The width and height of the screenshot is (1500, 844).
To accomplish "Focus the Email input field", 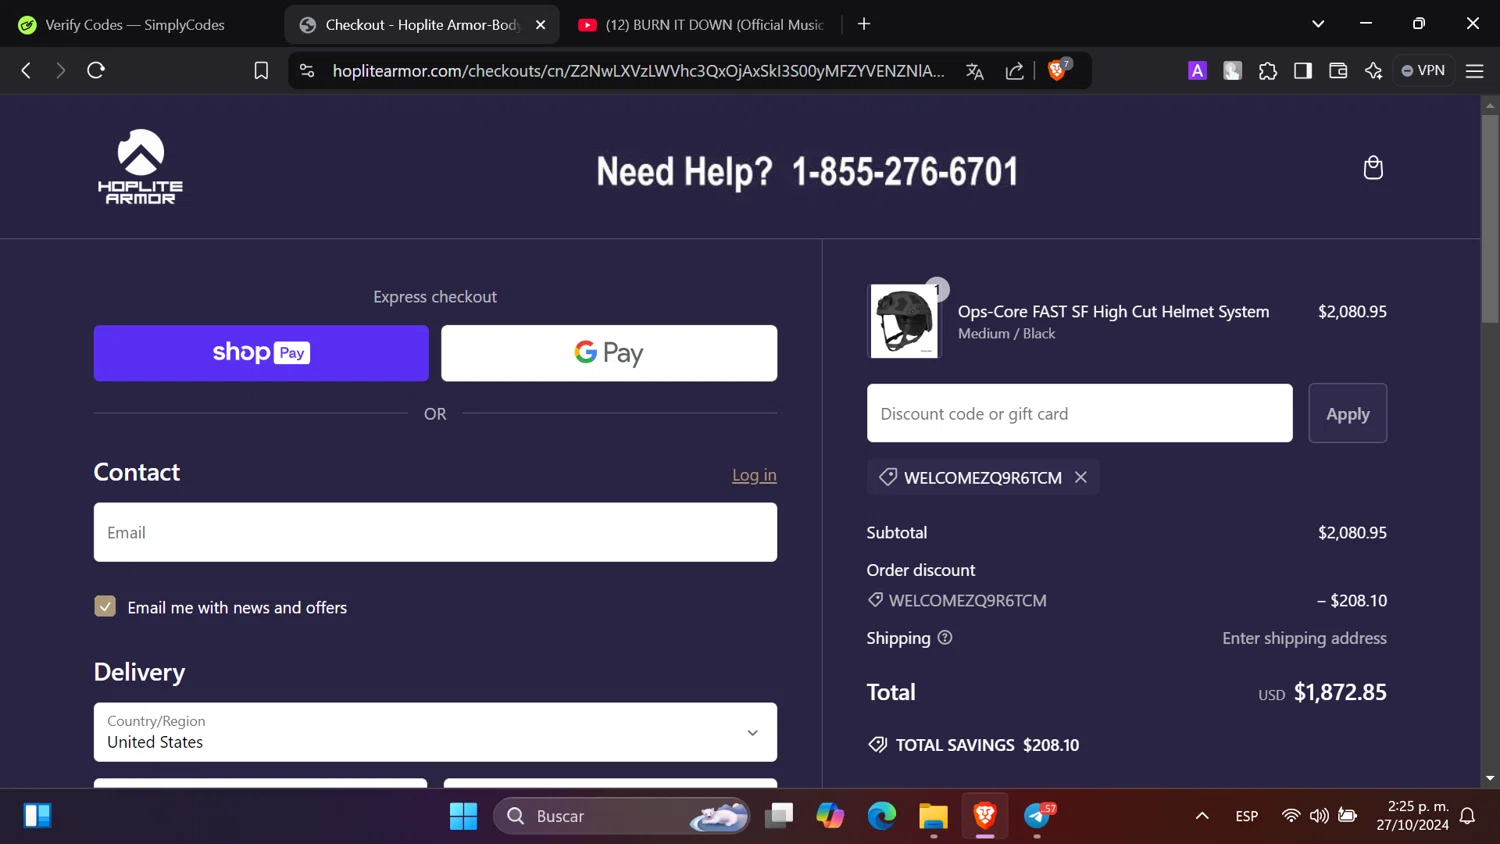I will coord(435,532).
